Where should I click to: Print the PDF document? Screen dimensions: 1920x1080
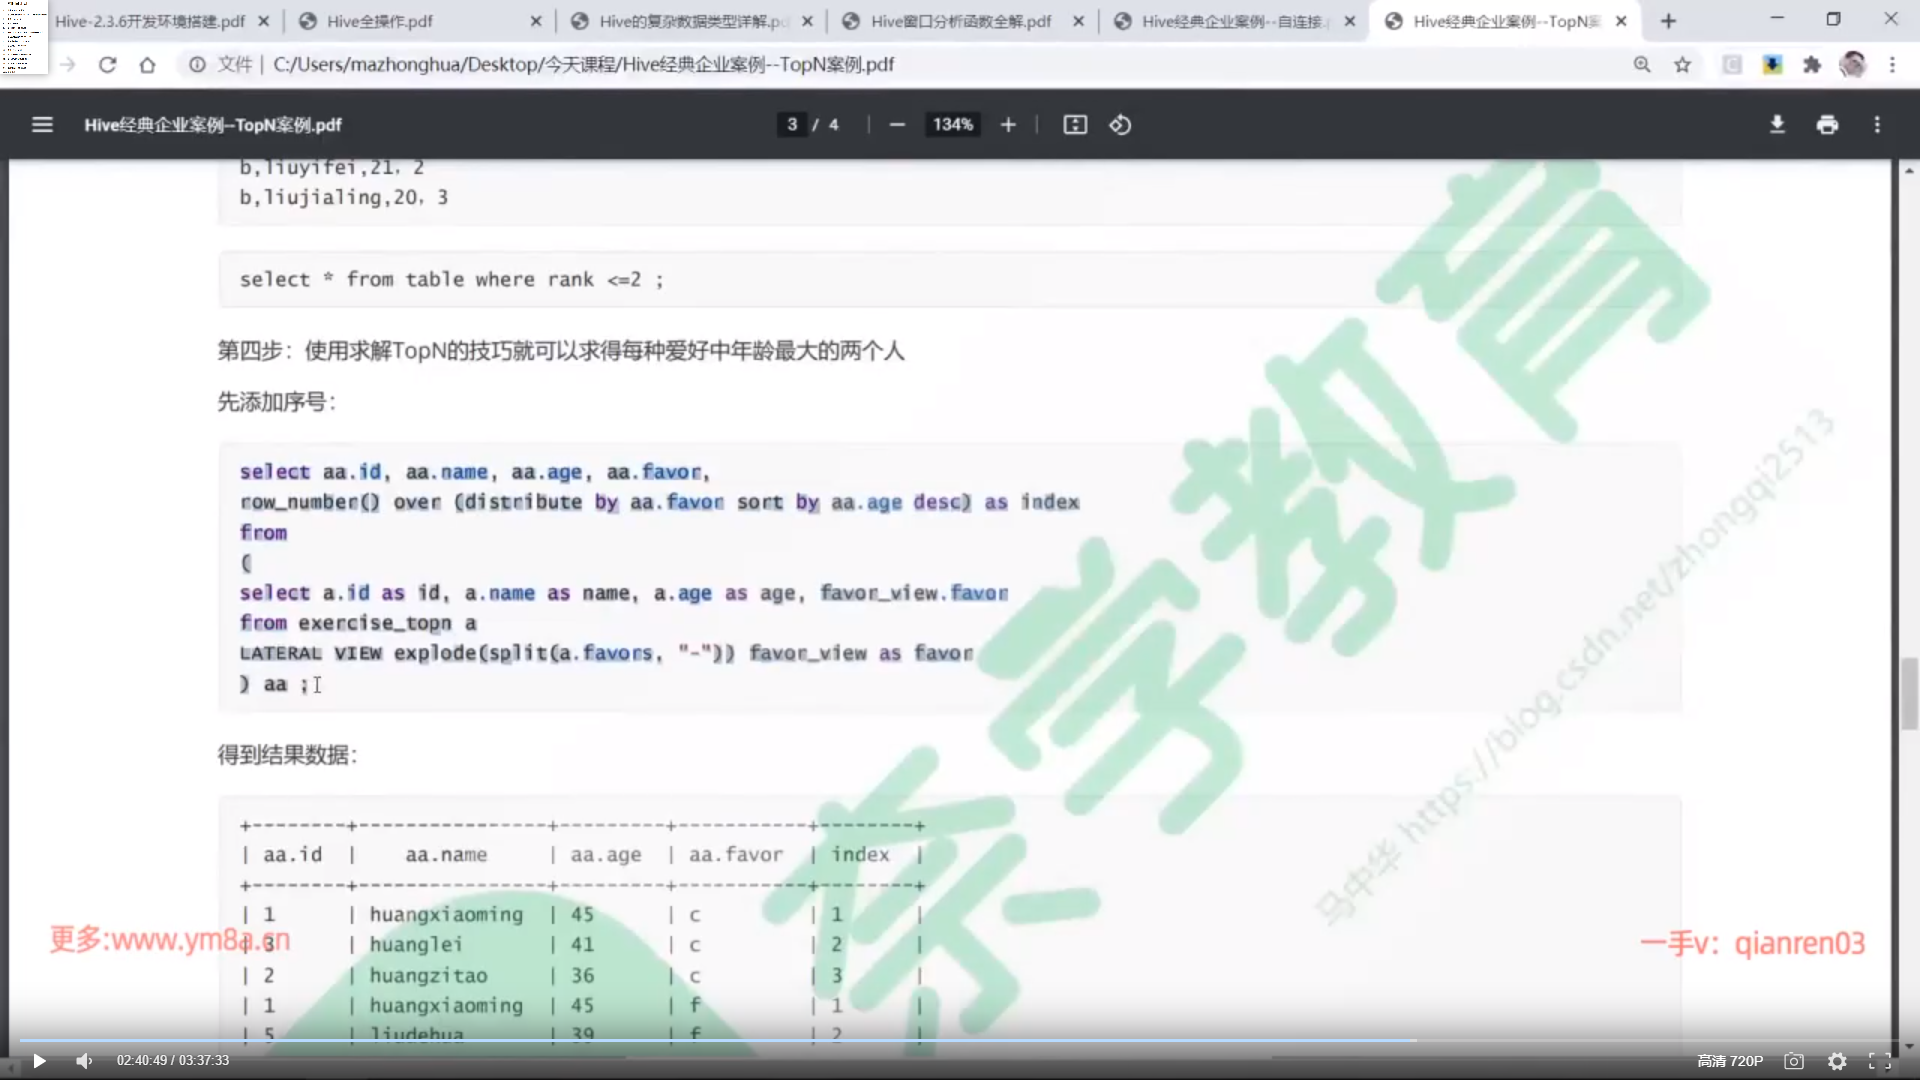click(x=1827, y=125)
